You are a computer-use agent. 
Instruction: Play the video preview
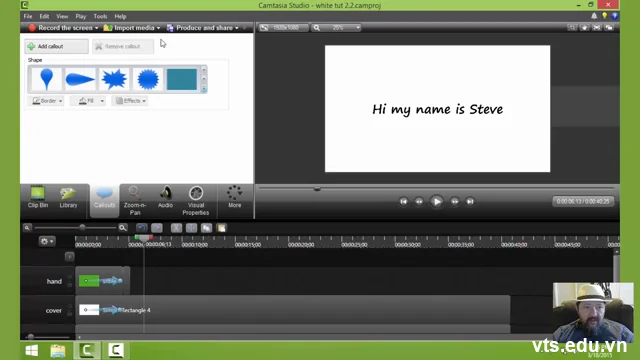[x=437, y=201]
